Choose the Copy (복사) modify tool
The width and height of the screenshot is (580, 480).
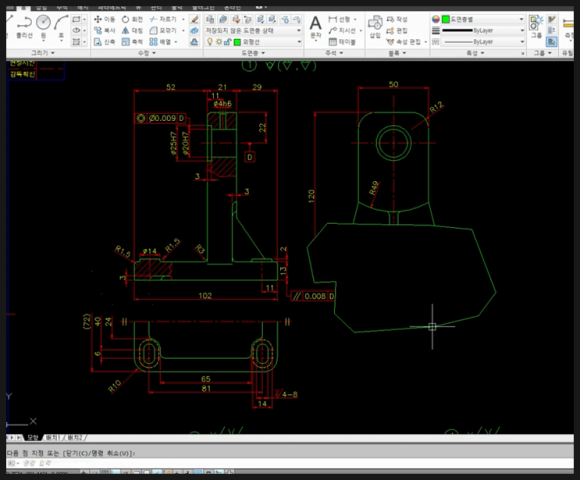(x=104, y=30)
